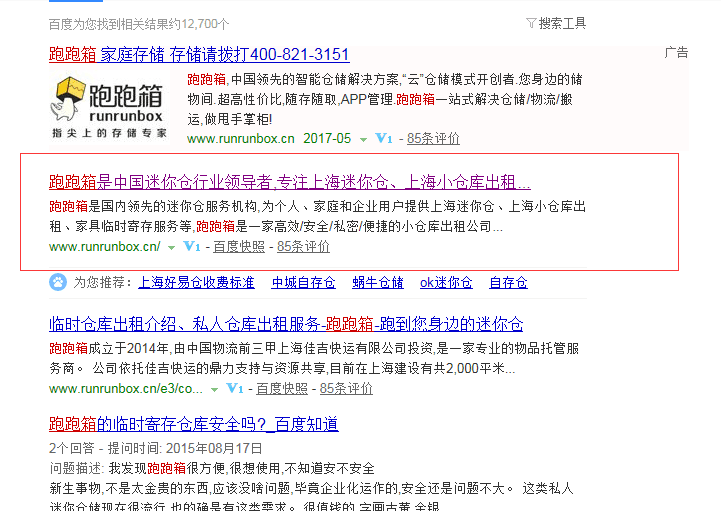This screenshot has width=721, height=511.
Task: Open 85条评价 of the e3/co result
Action: [346, 389]
